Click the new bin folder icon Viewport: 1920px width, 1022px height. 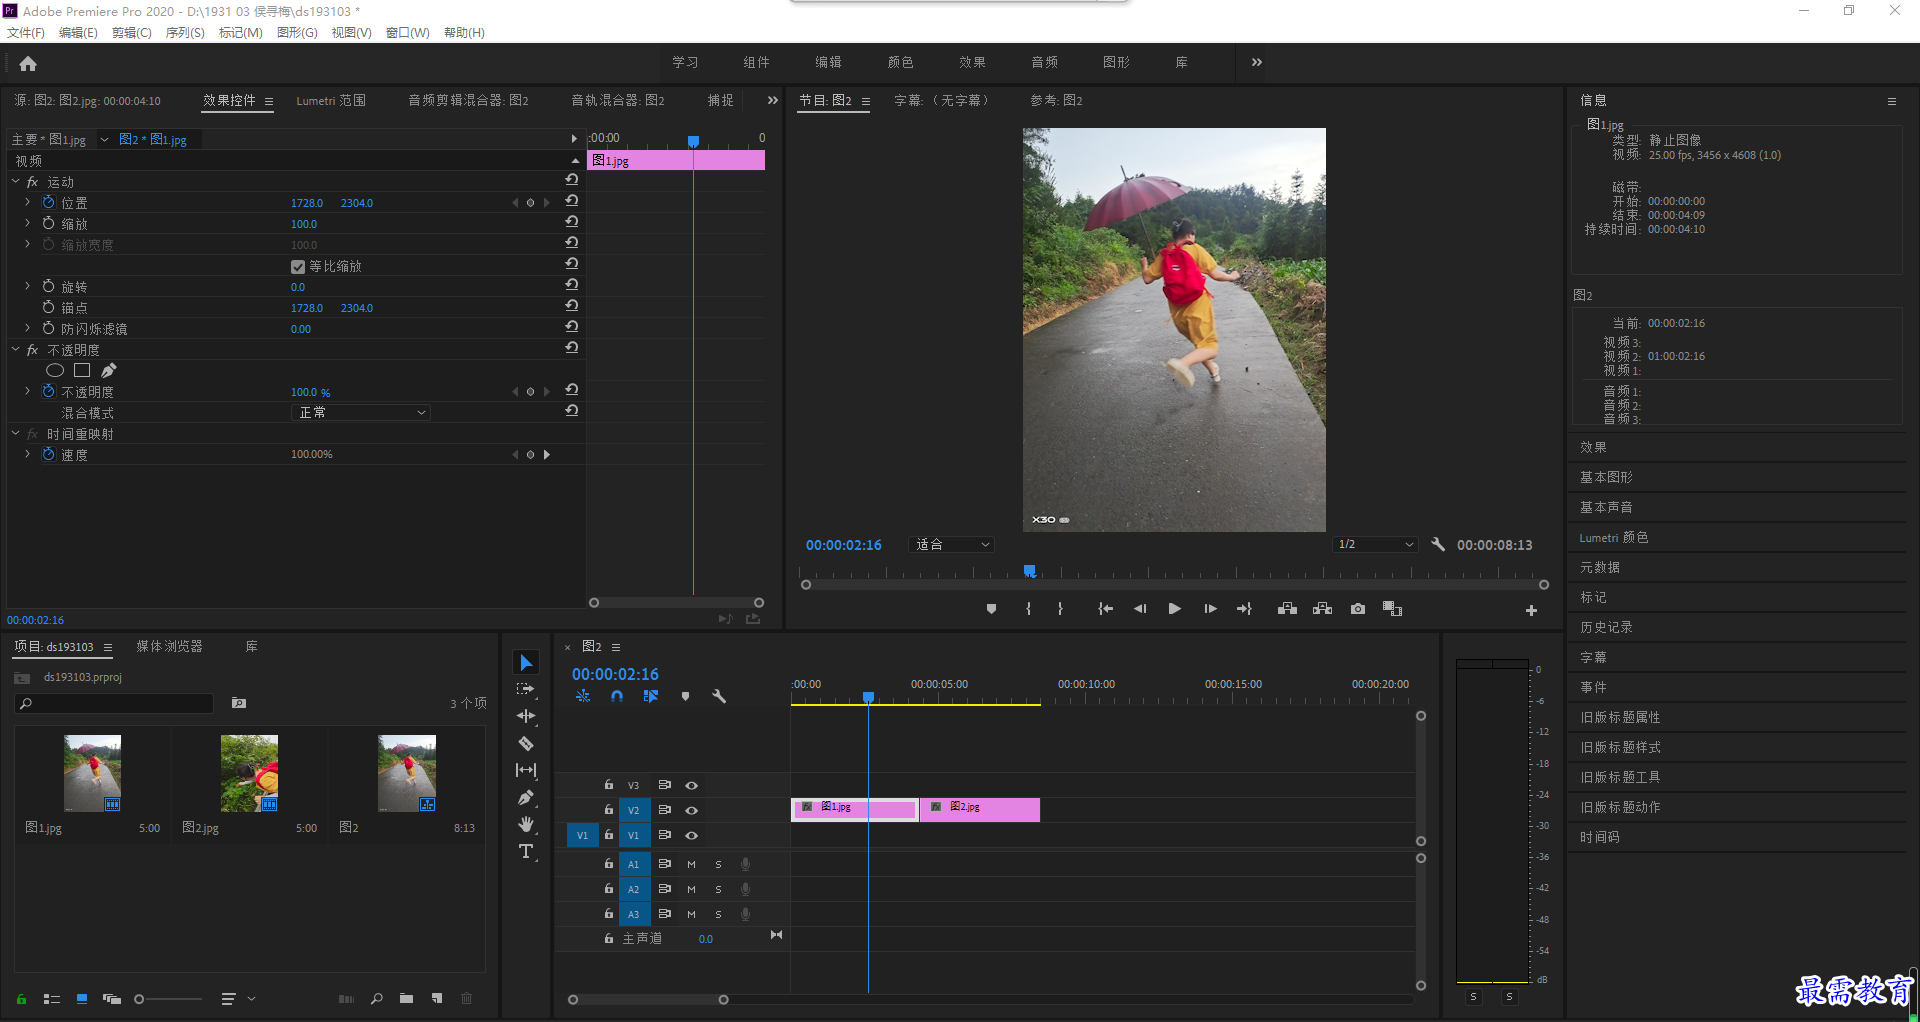[406, 999]
